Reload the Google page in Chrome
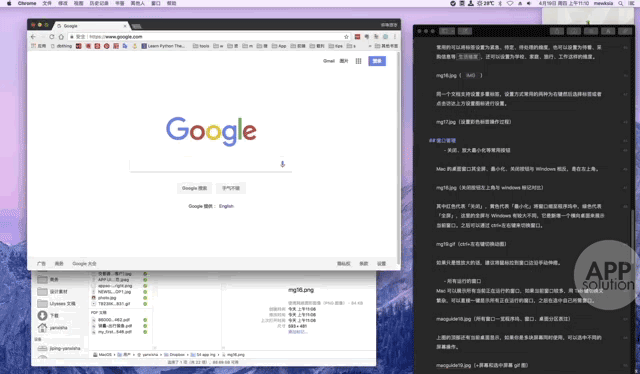Viewport: 640px width, 374px height. pos(52,37)
